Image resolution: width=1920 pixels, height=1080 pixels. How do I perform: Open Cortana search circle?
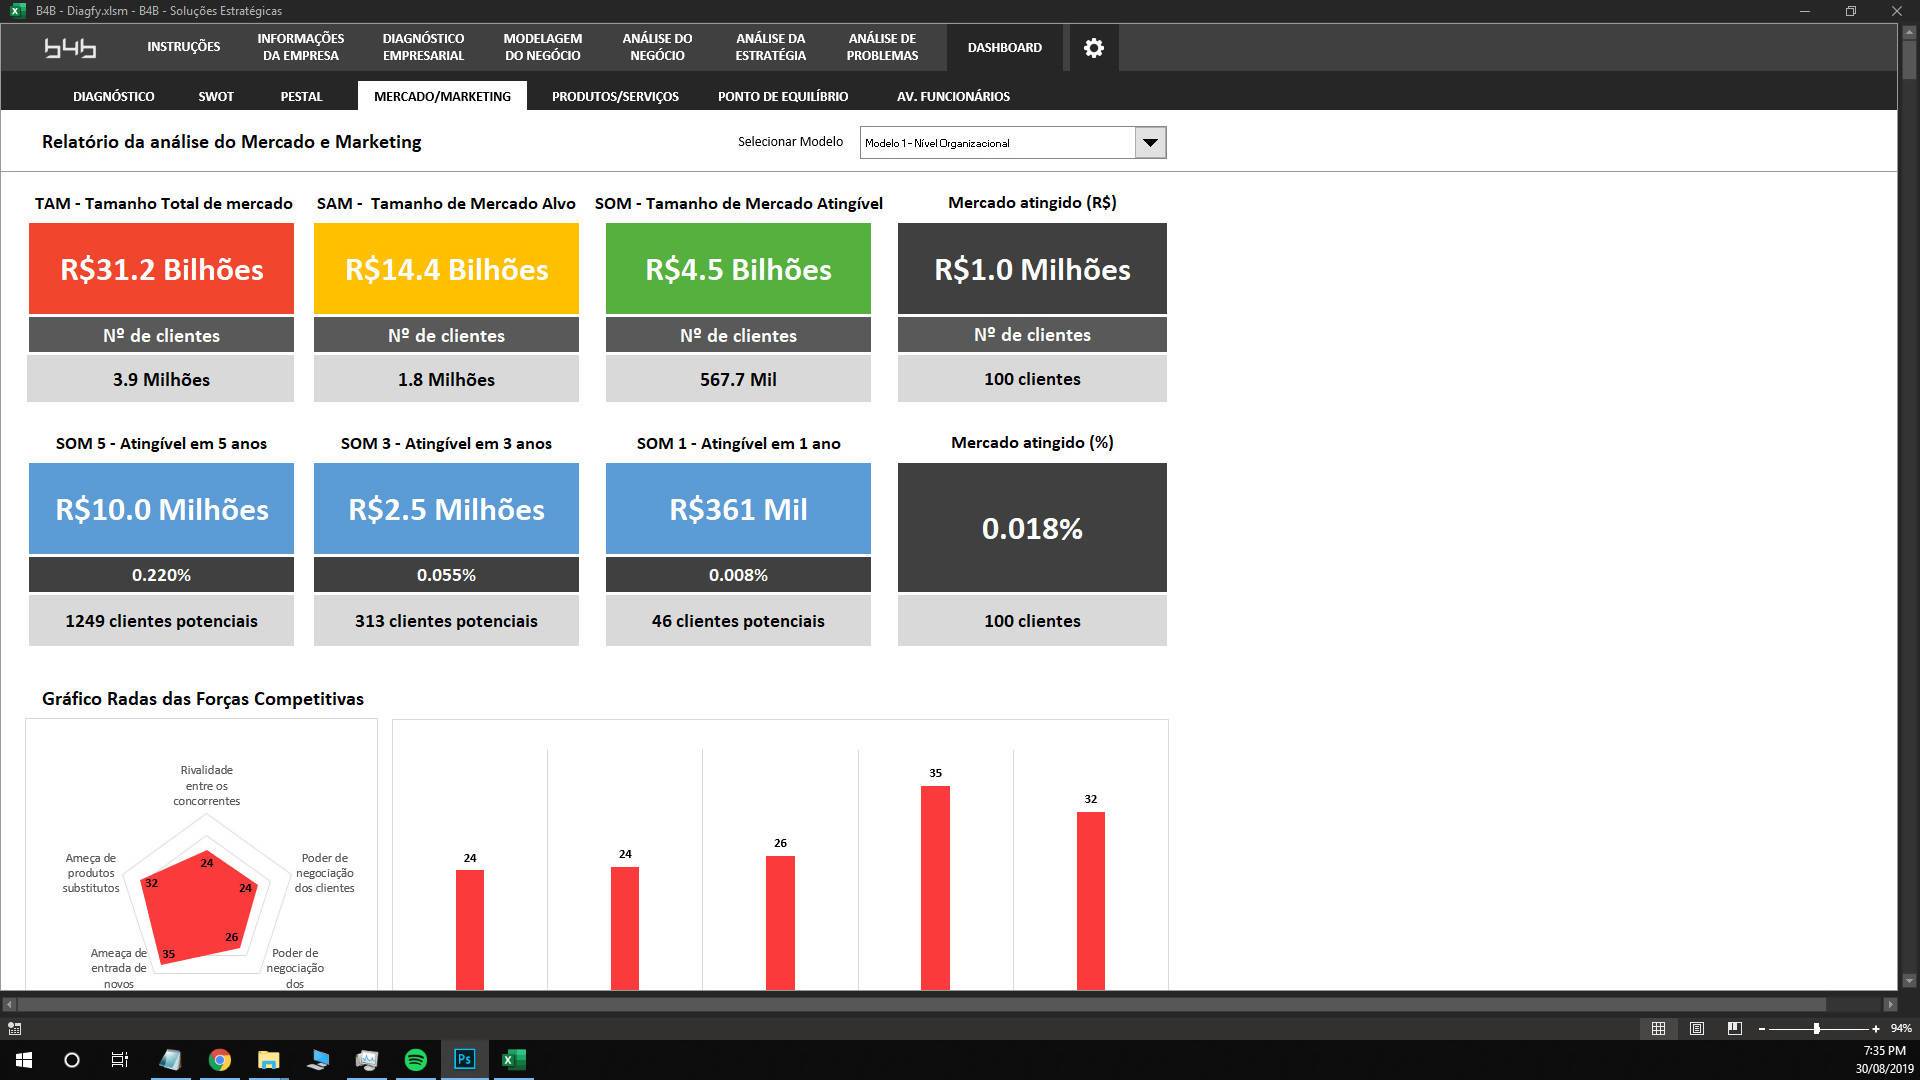click(x=72, y=1059)
